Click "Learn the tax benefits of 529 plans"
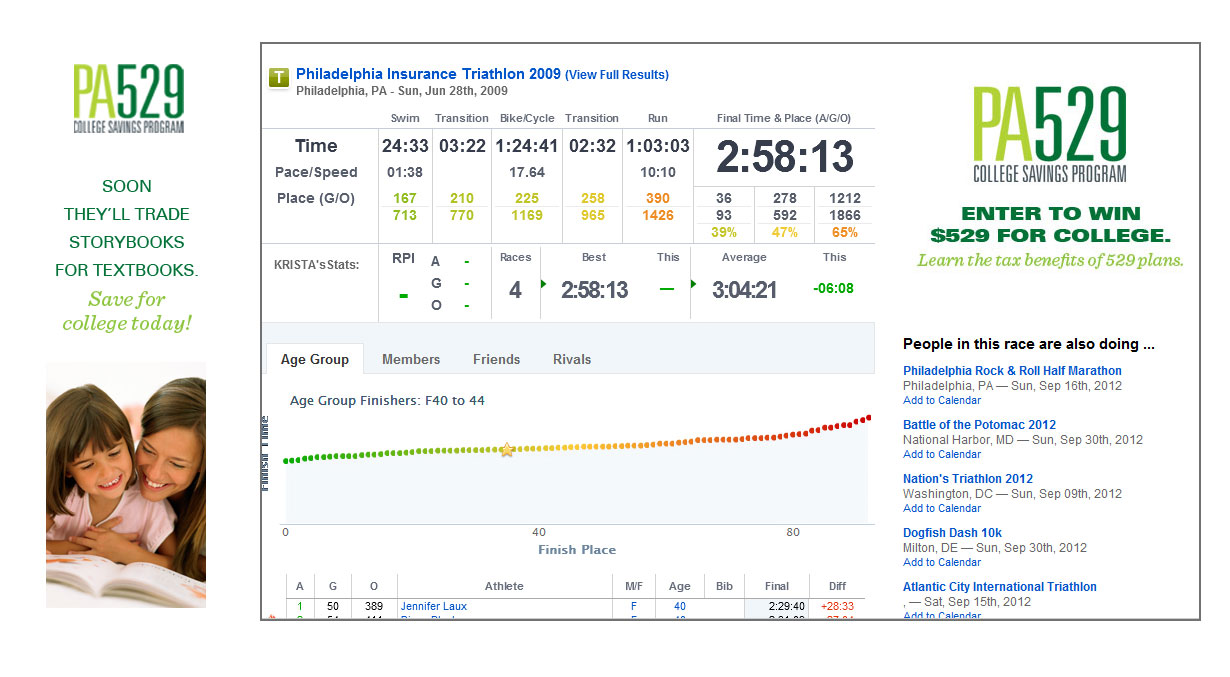The image size is (1230, 677). pos(1050,260)
